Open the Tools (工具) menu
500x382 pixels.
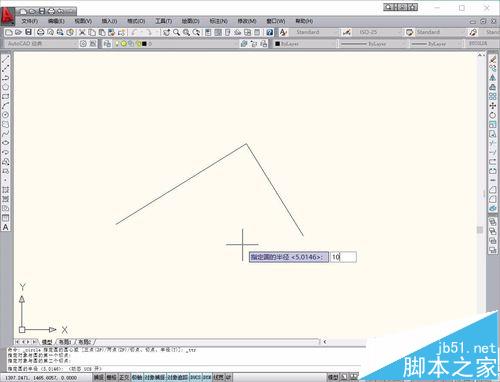(163, 21)
